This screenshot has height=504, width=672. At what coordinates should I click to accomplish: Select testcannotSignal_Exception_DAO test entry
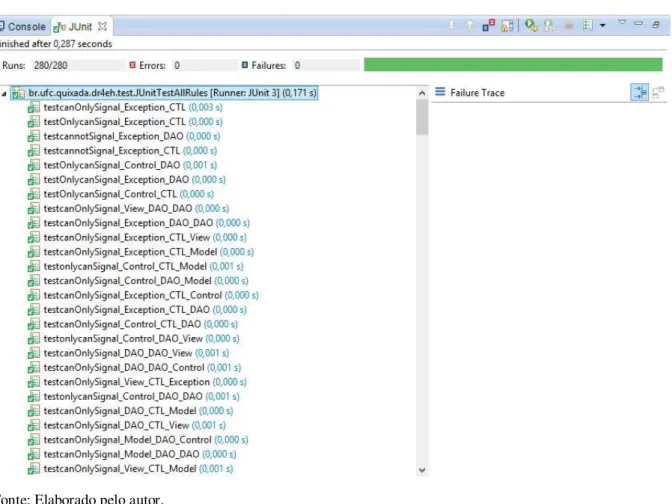(x=113, y=136)
